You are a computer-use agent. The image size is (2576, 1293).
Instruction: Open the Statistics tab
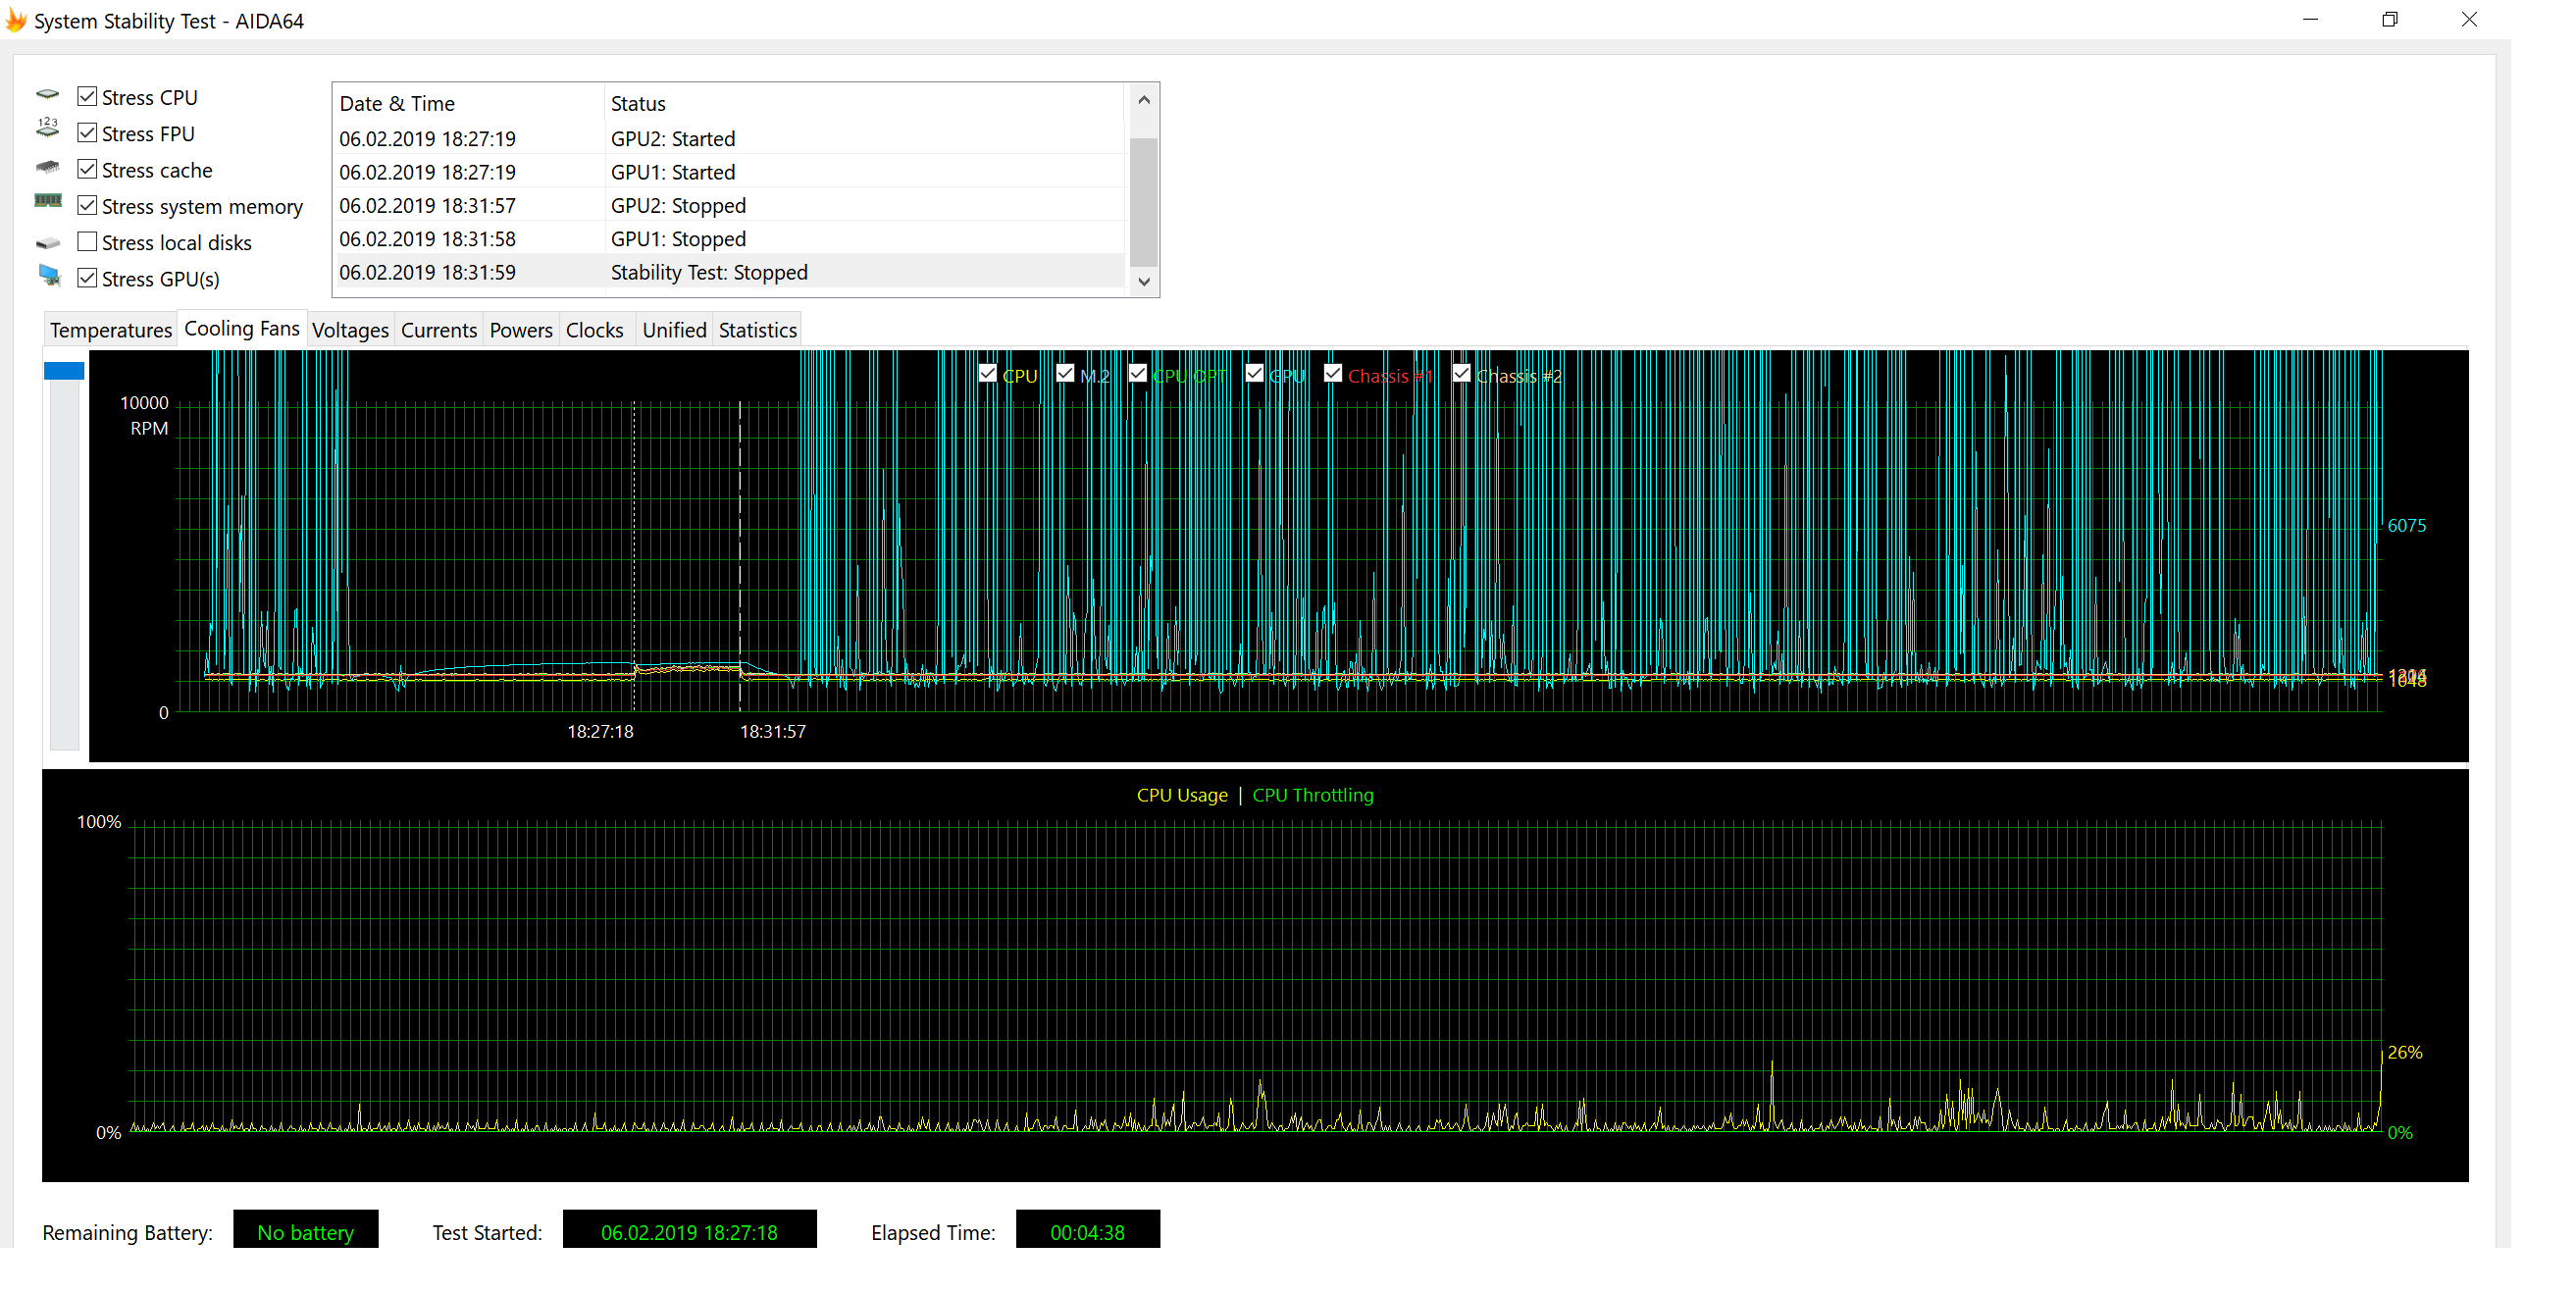pos(757,330)
